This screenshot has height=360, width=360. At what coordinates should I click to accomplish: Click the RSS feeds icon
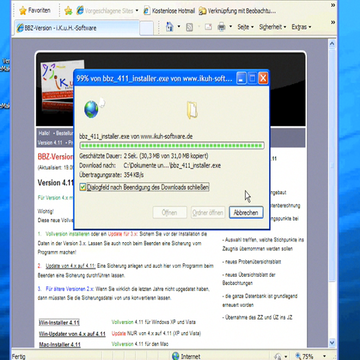tap(189, 27)
